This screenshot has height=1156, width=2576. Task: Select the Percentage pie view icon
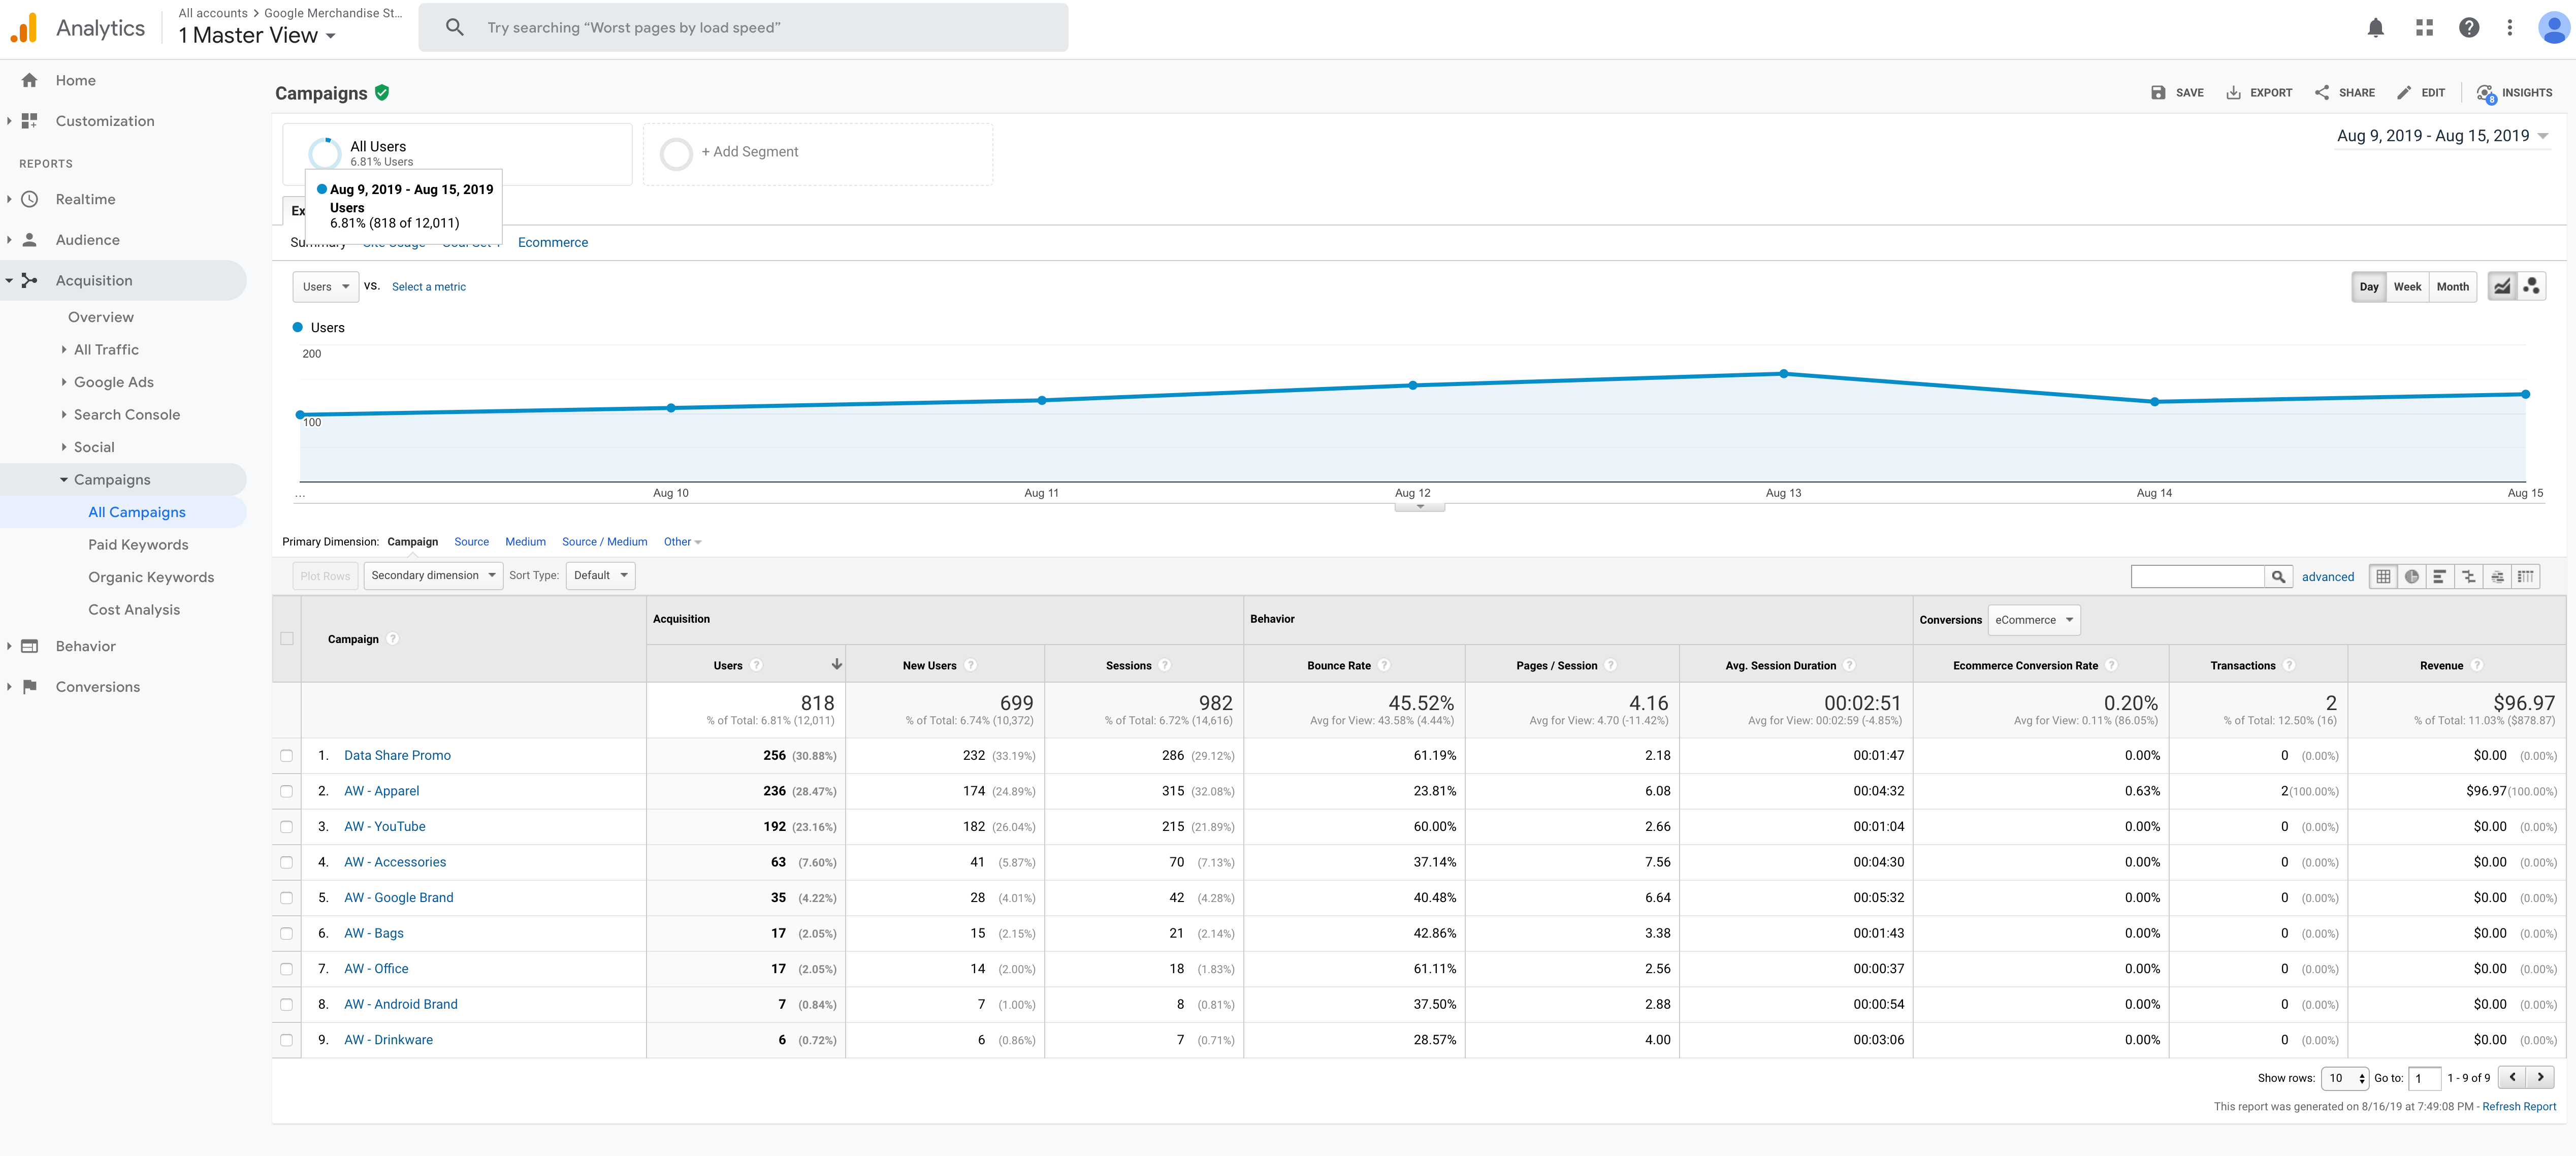[x=2411, y=577]
